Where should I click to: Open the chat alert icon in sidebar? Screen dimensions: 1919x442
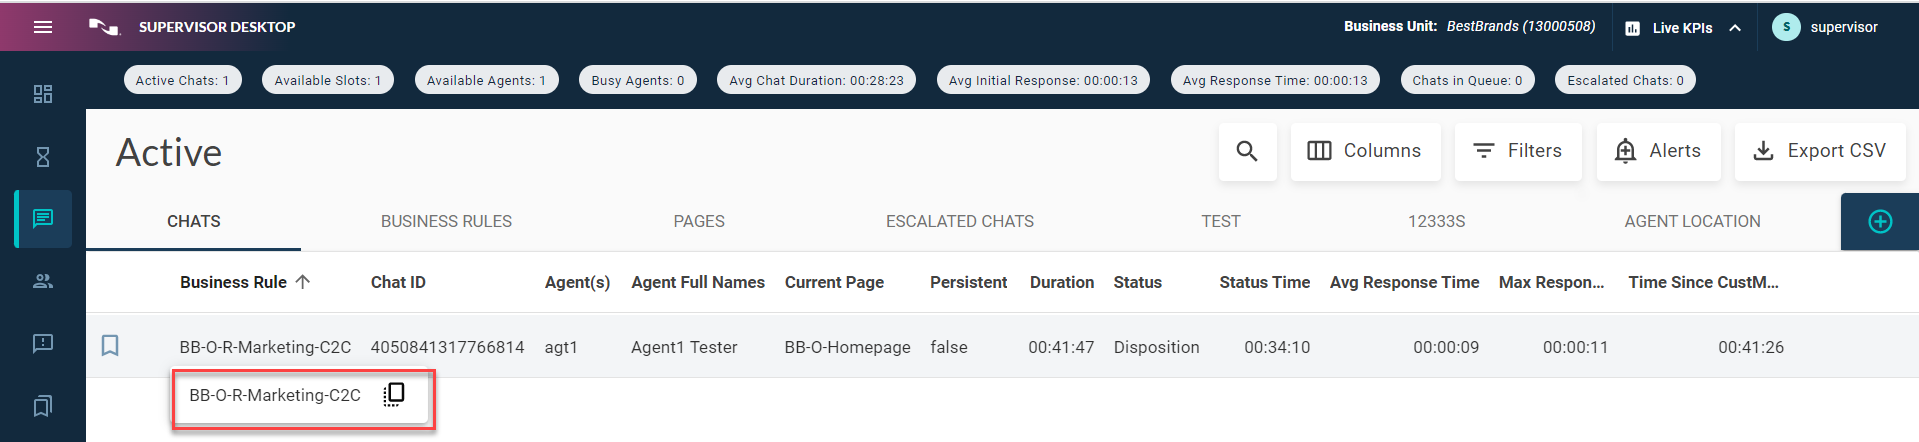pos(43,343)
